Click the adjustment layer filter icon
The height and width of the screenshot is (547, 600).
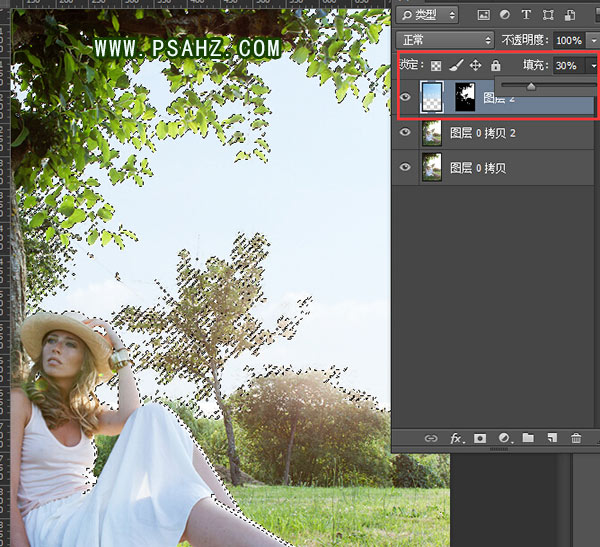click(x=504, y=15)
